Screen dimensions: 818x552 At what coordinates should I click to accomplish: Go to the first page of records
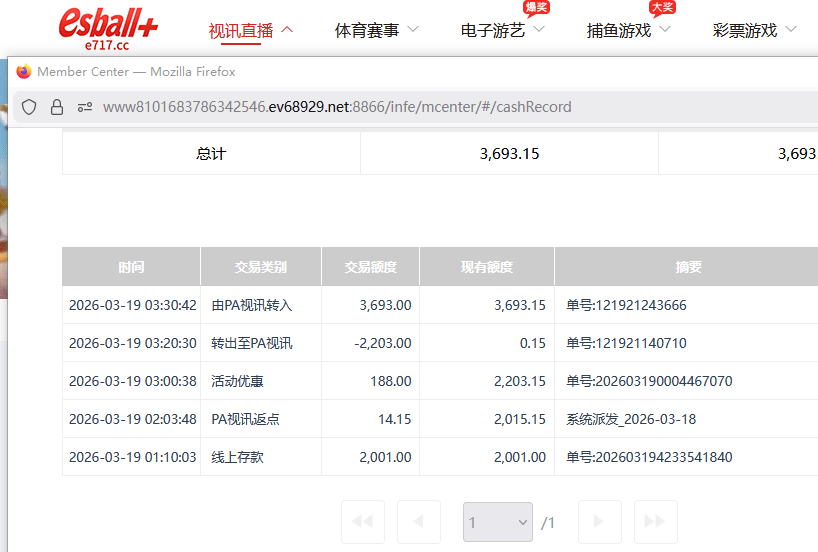[x=362, y=522]
